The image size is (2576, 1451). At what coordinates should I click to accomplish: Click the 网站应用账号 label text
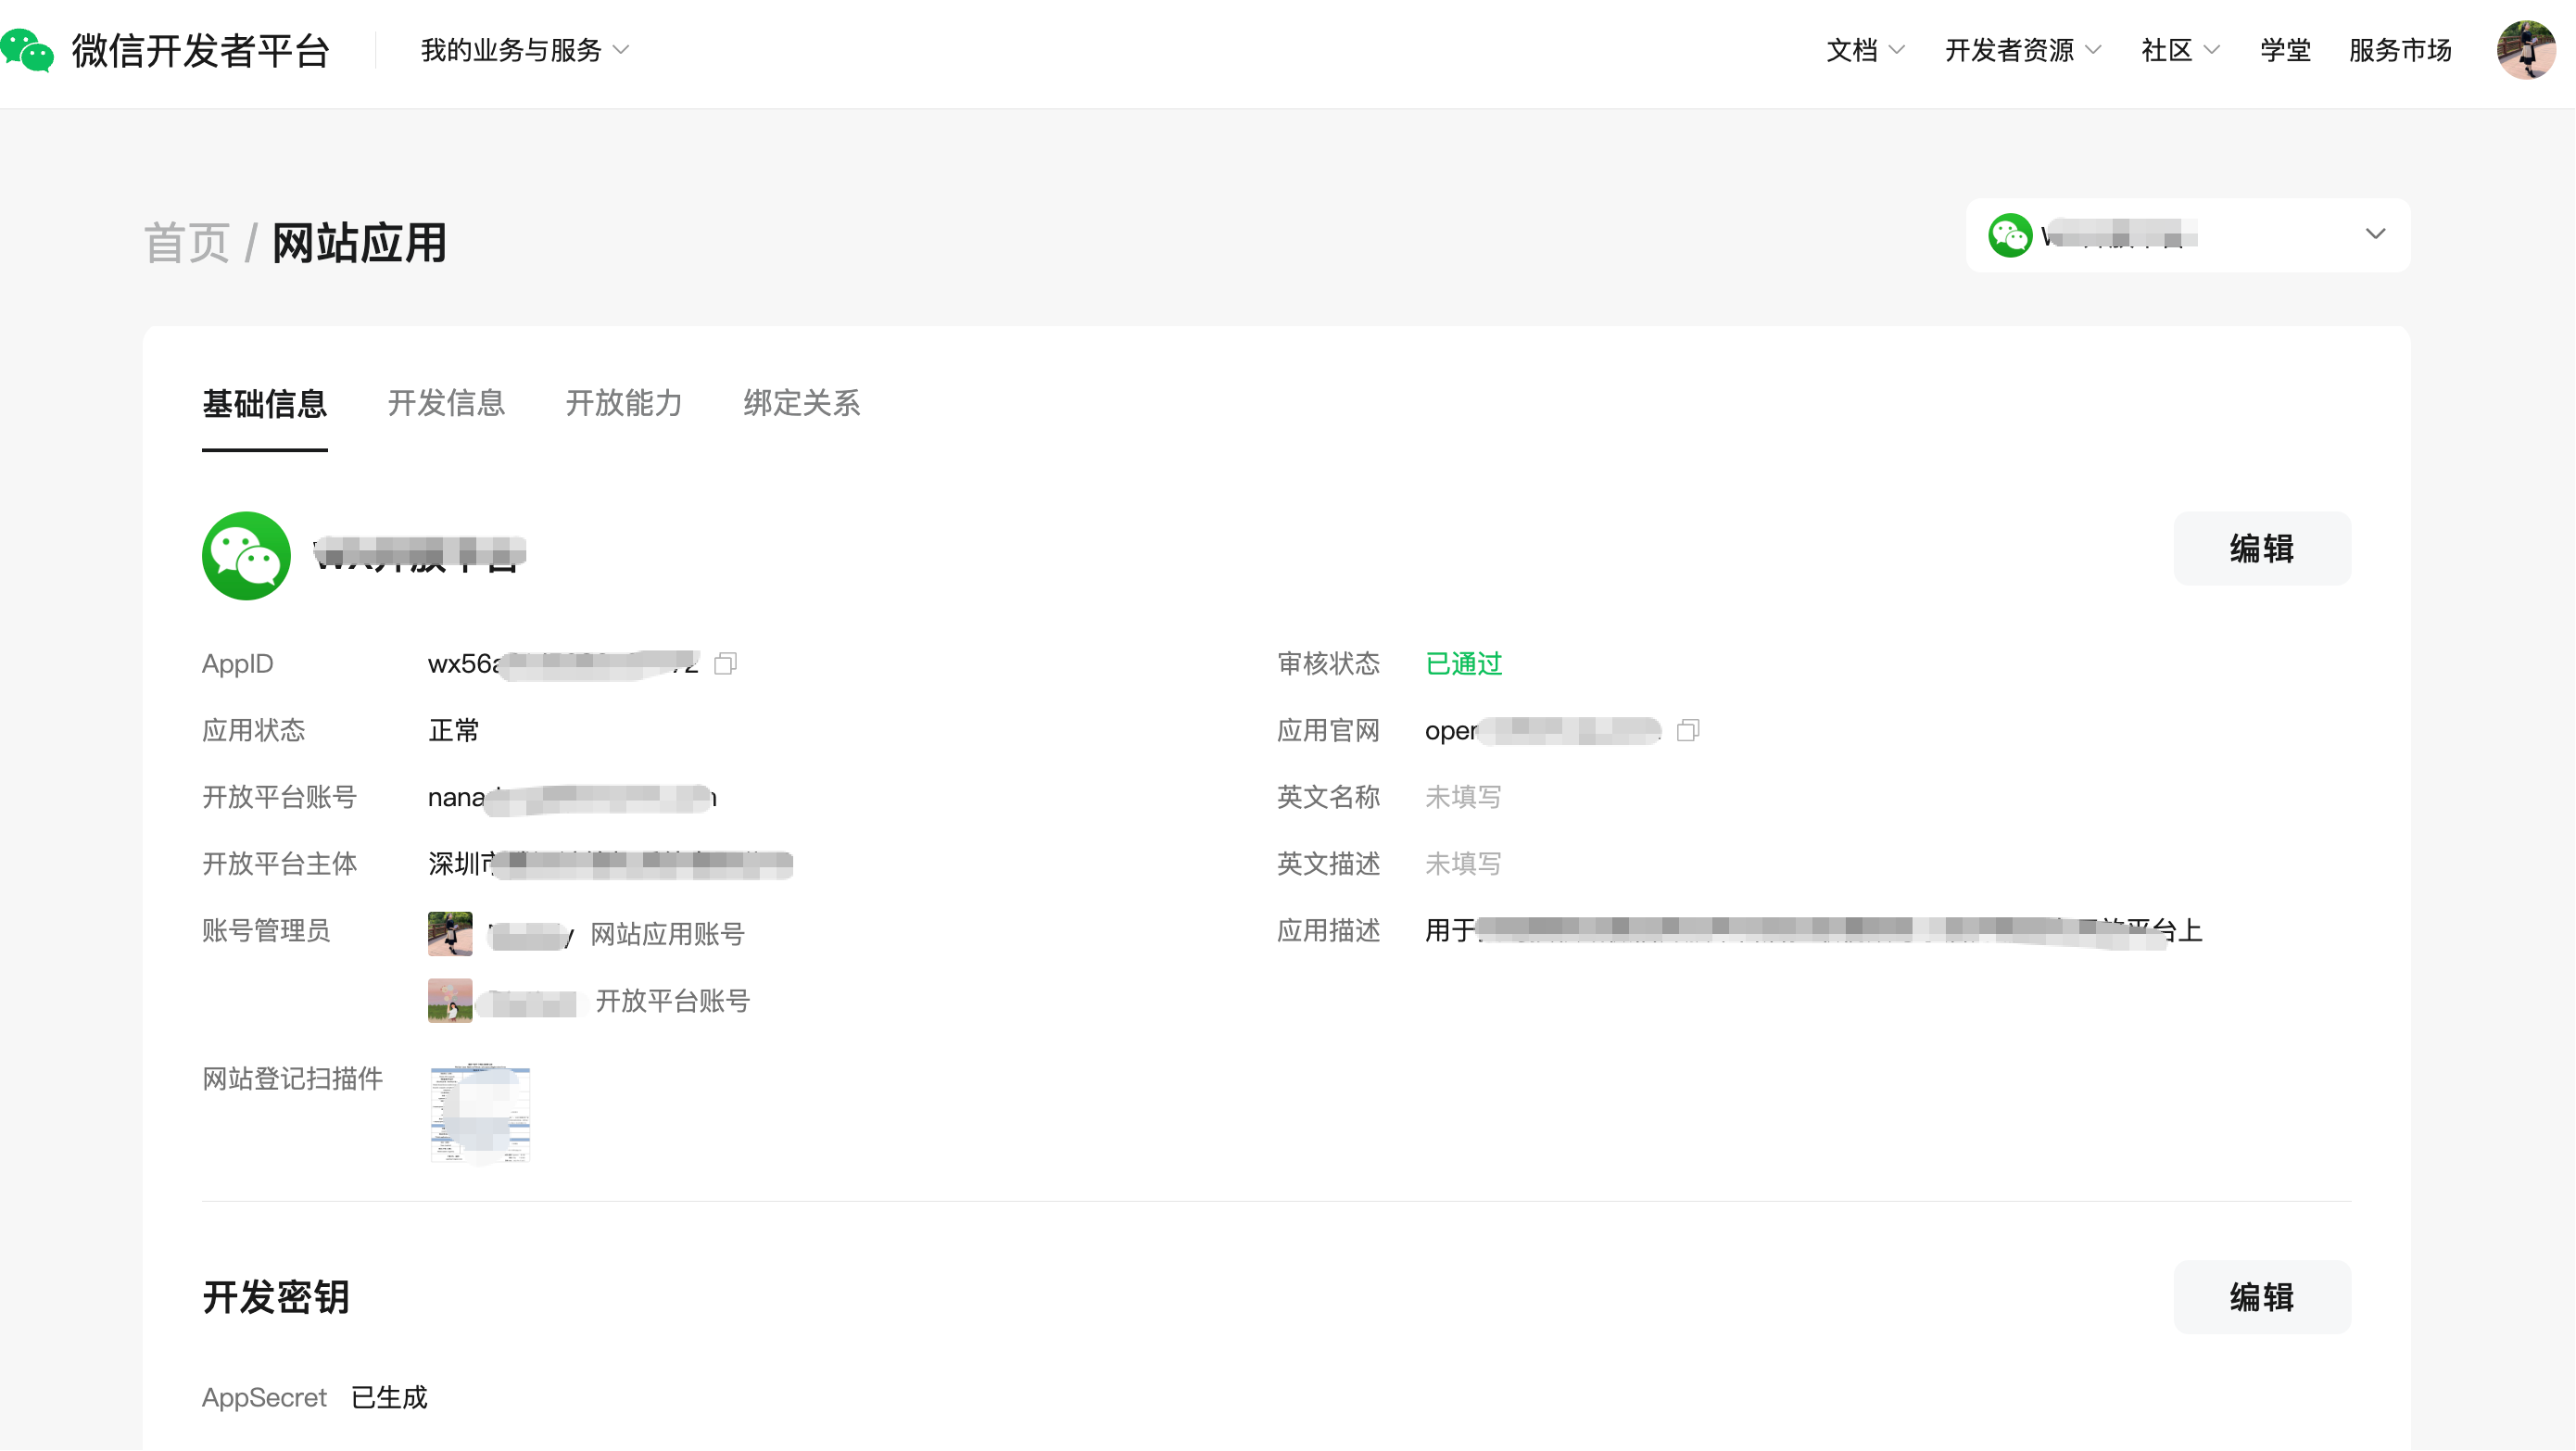(668, 935)
